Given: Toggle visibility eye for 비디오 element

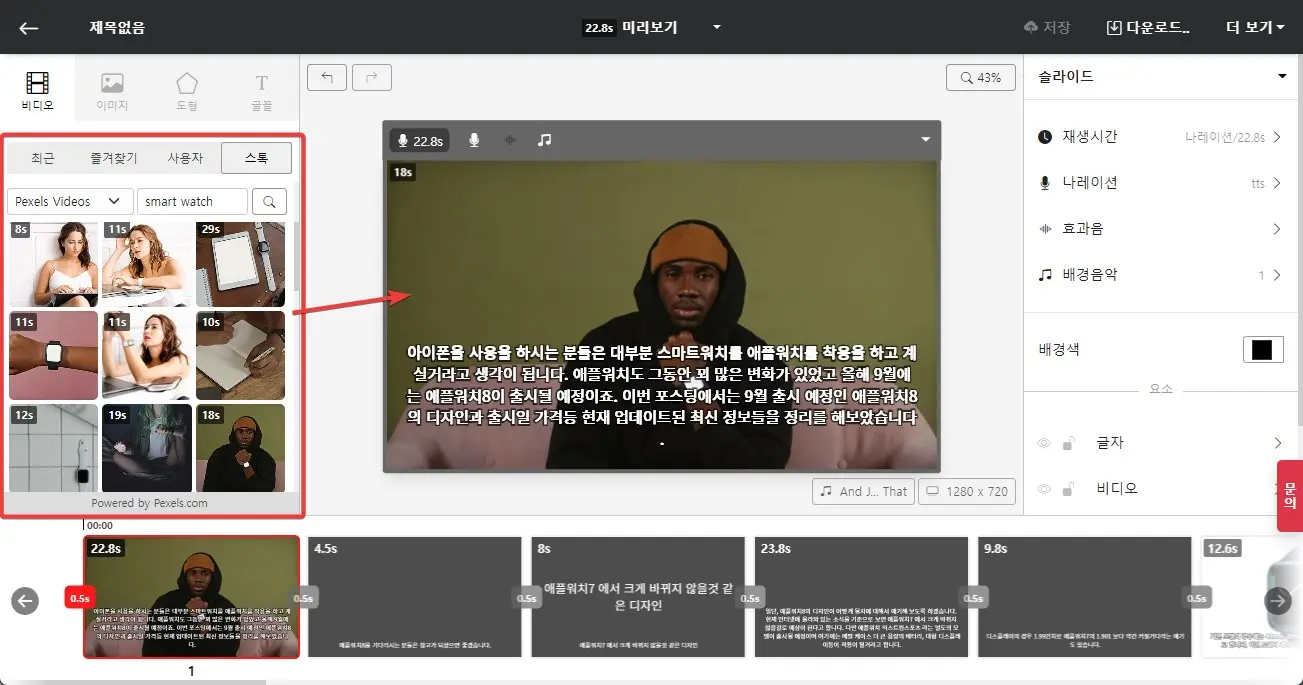Looking at the screenshot, I should click(1044, 489).
